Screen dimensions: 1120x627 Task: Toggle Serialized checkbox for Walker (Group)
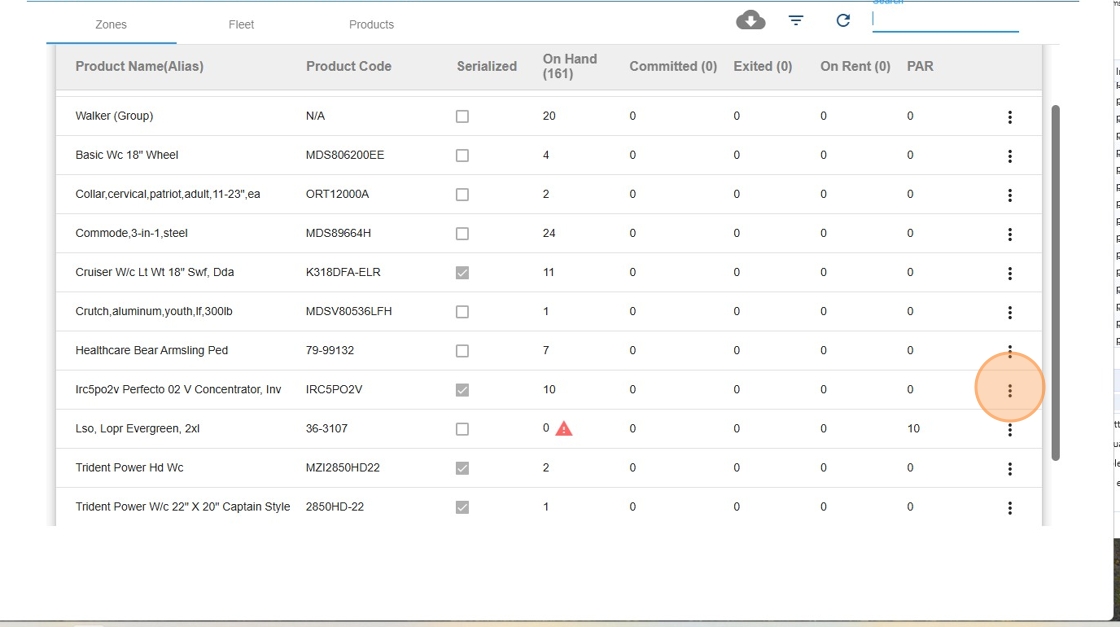(x=462, y=116)
